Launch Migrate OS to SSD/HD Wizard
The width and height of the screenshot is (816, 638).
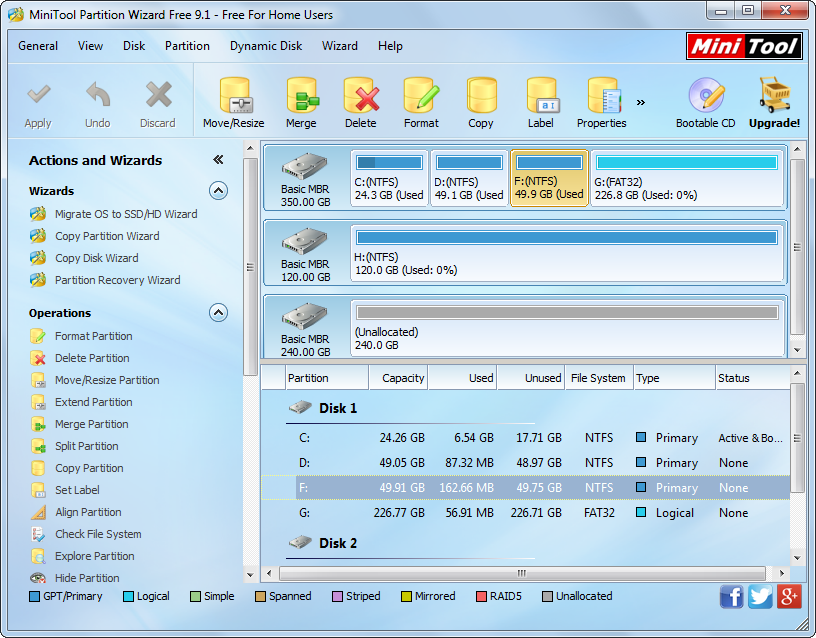point(126,214)
